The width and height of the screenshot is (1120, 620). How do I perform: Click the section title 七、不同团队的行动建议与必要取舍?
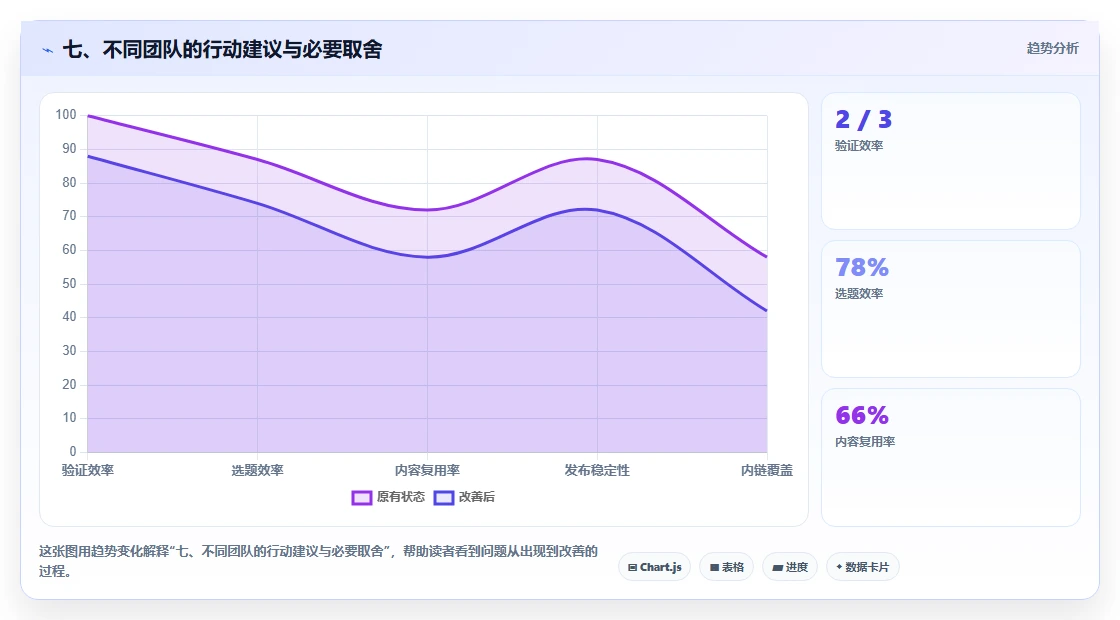(222, 49)
